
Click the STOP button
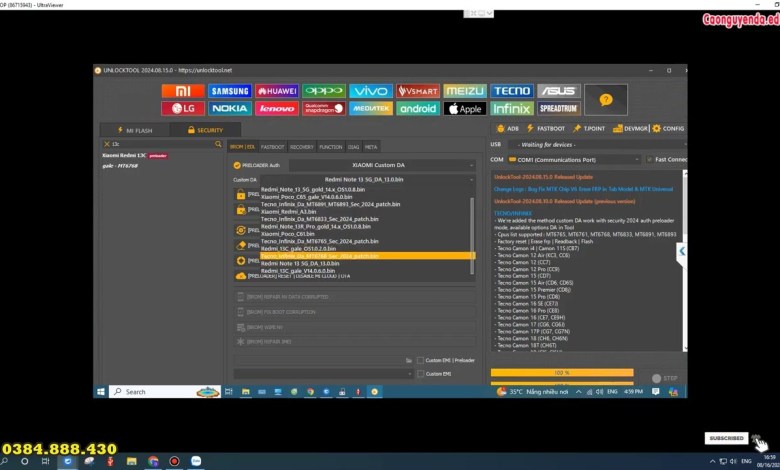665,378
